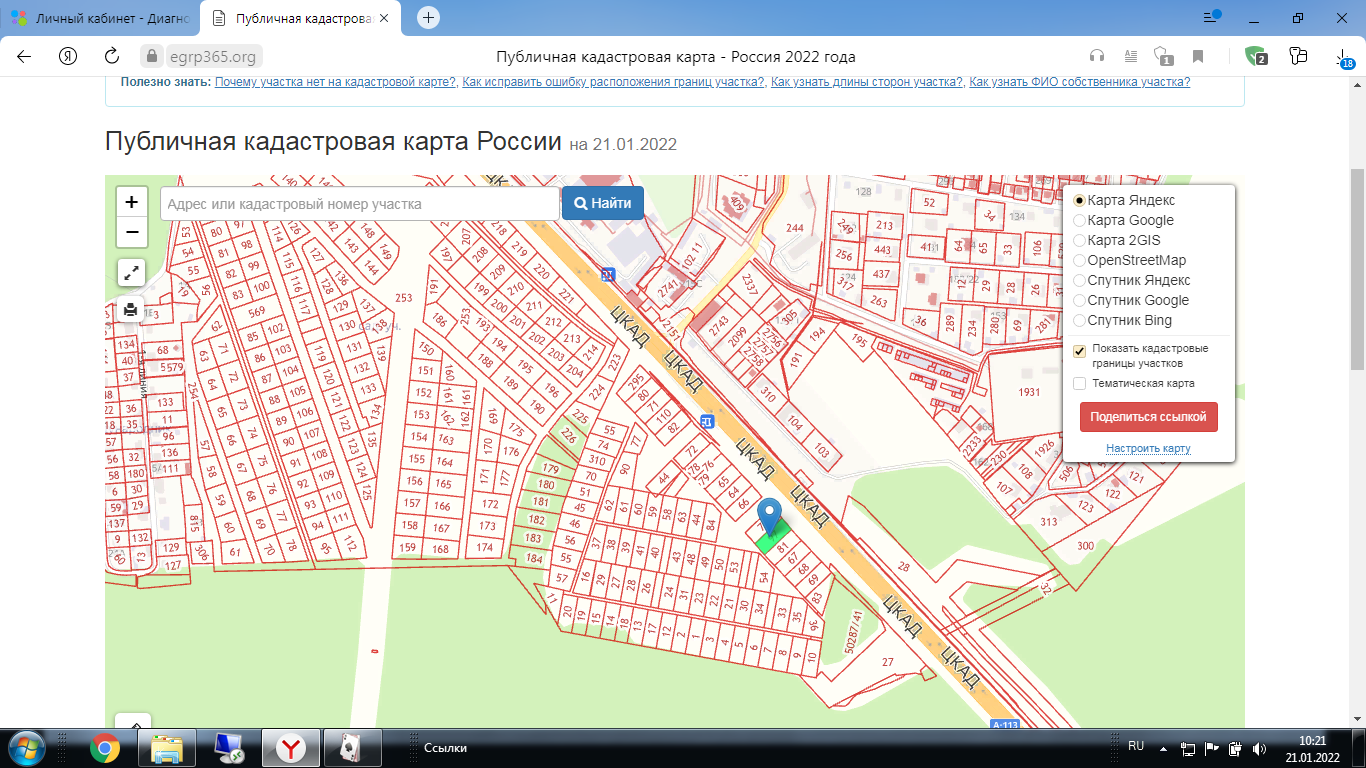Viewport: 1366px width, 768px height.
Task: Open a new browser tab
Action: point(428,17)
